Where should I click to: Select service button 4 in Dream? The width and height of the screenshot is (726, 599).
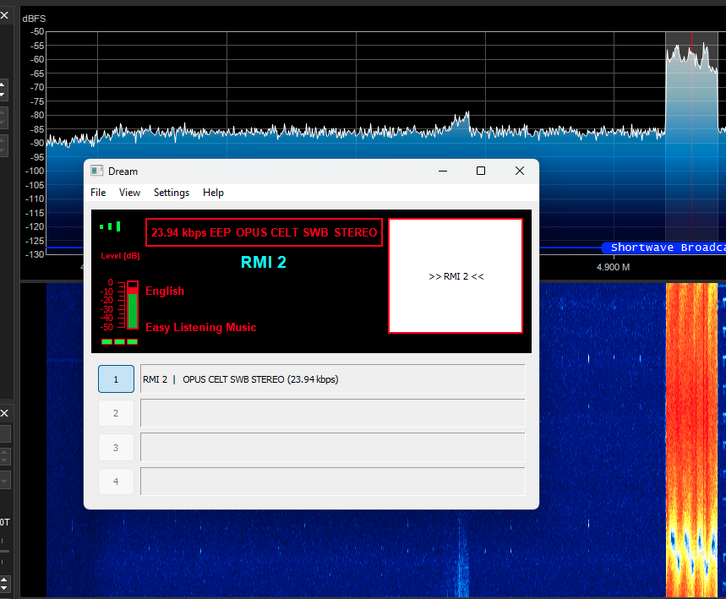tap(116, 481)
